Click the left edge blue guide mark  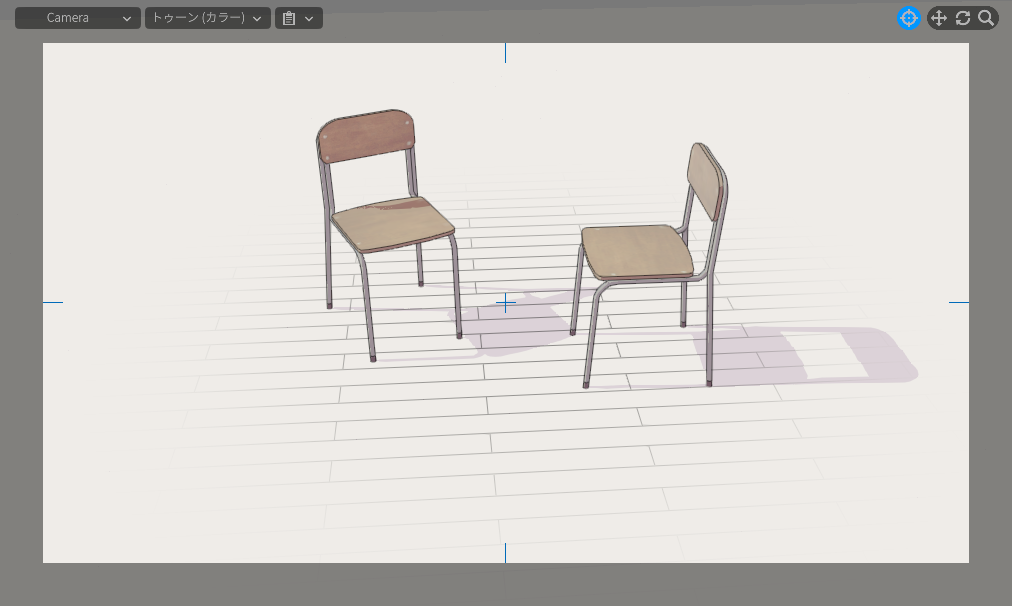tap(53, 302)
